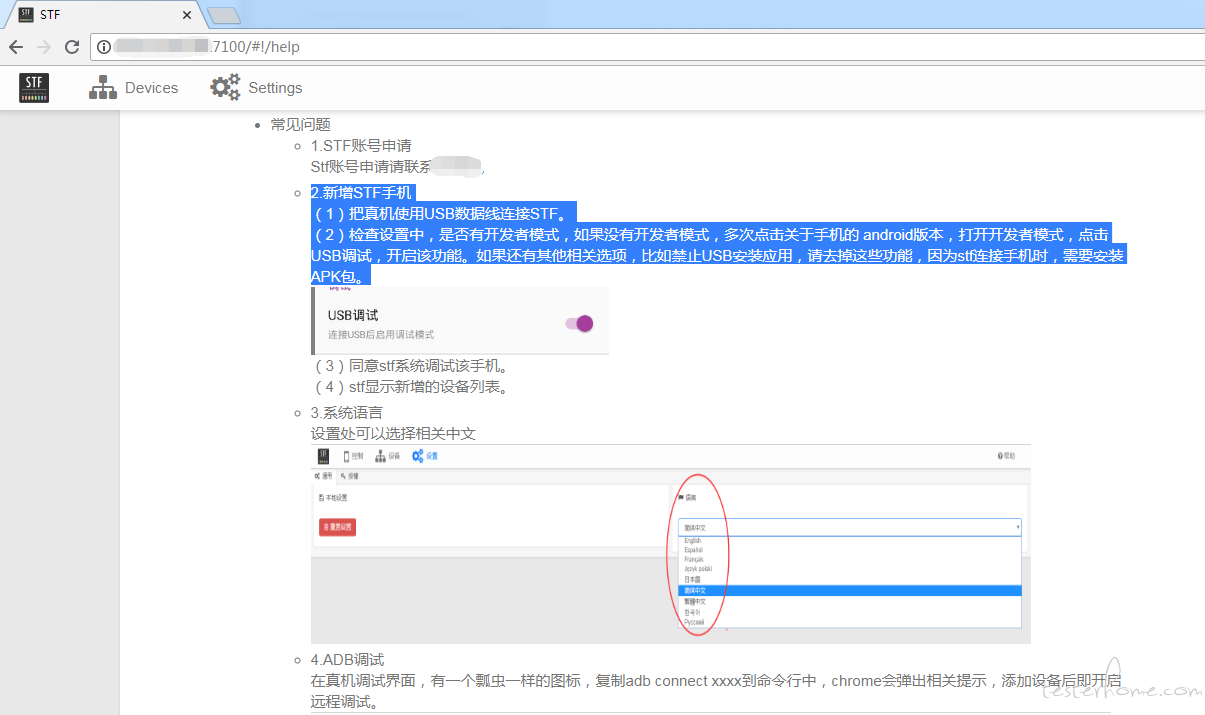The image size is (1205, 715).
Task: Choose Русский in the language list
Action: [x=694, y=622]
